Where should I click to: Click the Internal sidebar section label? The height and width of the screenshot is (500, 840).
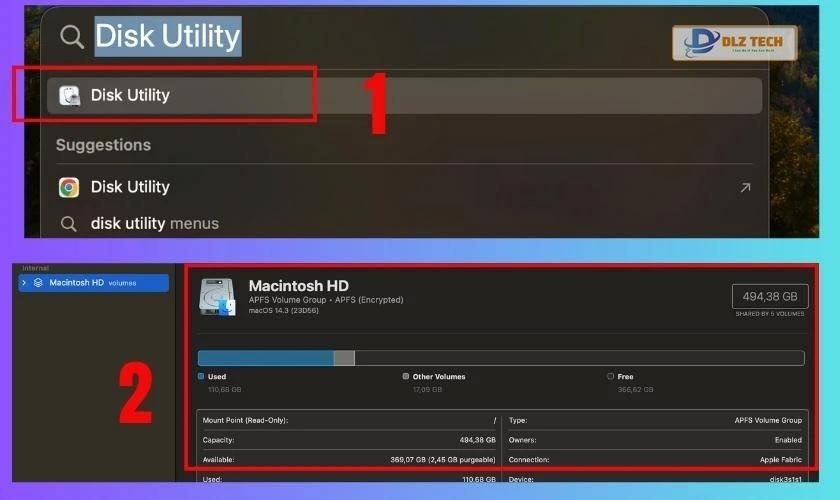[x=35, y=268]
